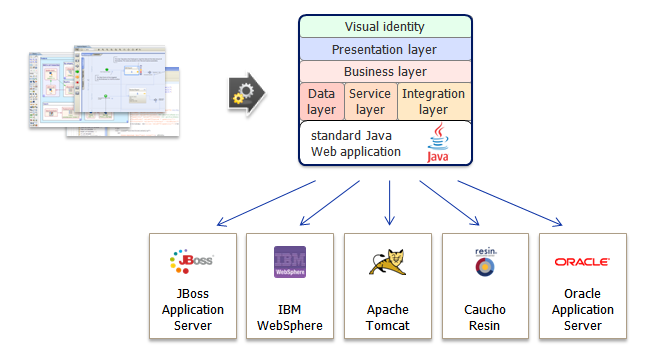Select the Data layer box
670x360 pixels.
[x=321, y=102]
